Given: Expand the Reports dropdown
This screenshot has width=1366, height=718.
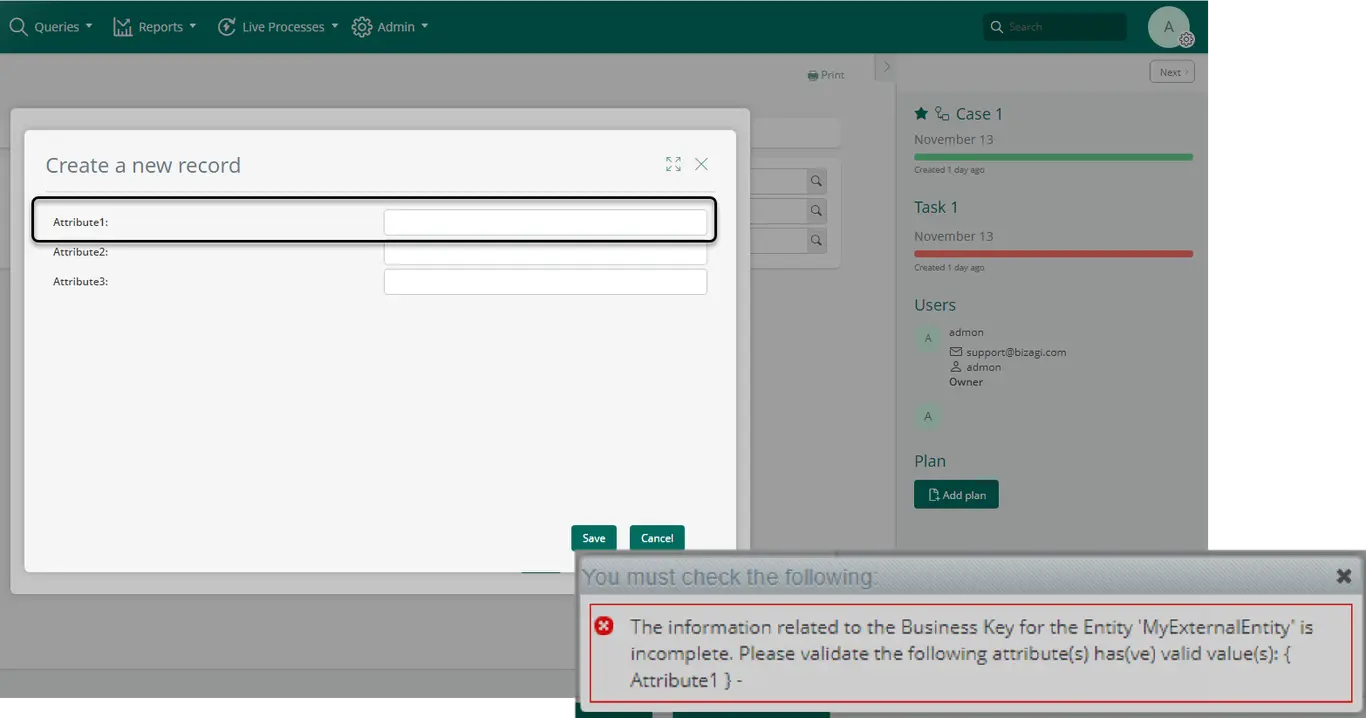Looking at the screenshot, I should 154,27.
